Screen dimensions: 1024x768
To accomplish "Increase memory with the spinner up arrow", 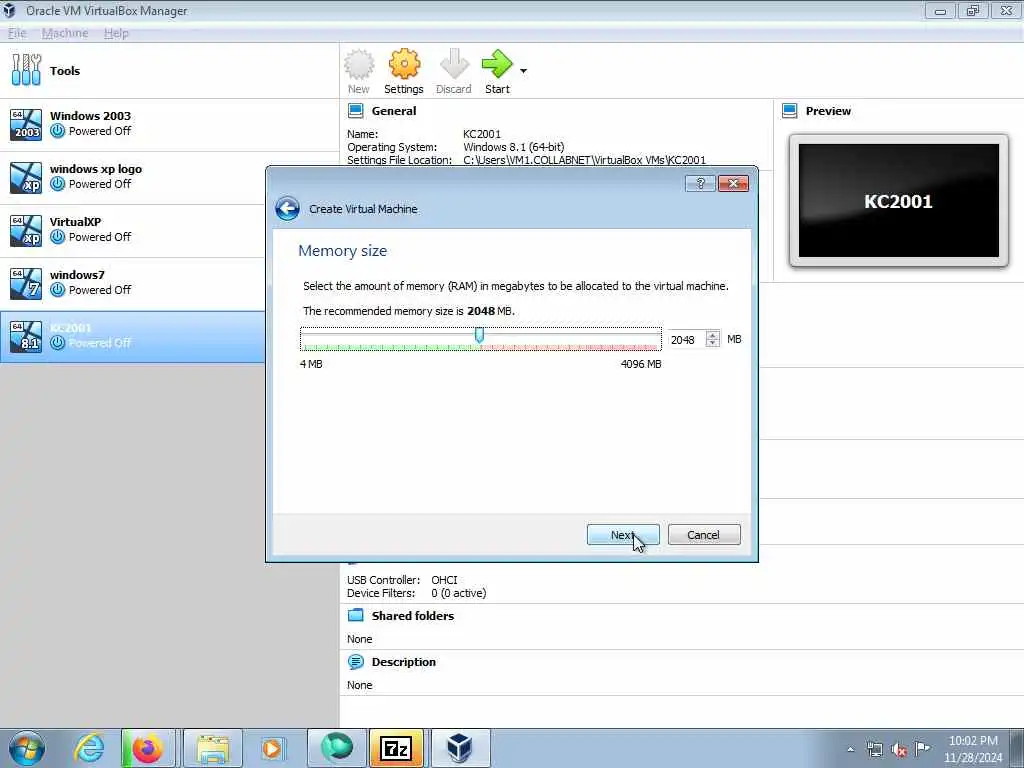I will tap(713, 335).
